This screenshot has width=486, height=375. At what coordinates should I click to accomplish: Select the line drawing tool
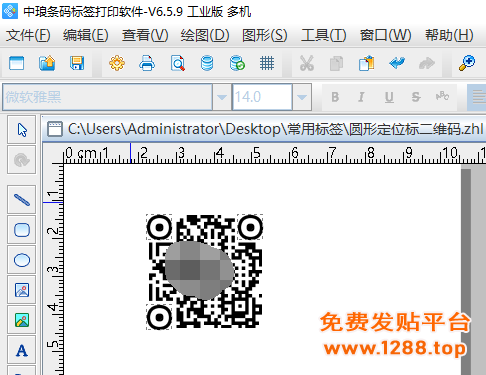tap(22, 199)
